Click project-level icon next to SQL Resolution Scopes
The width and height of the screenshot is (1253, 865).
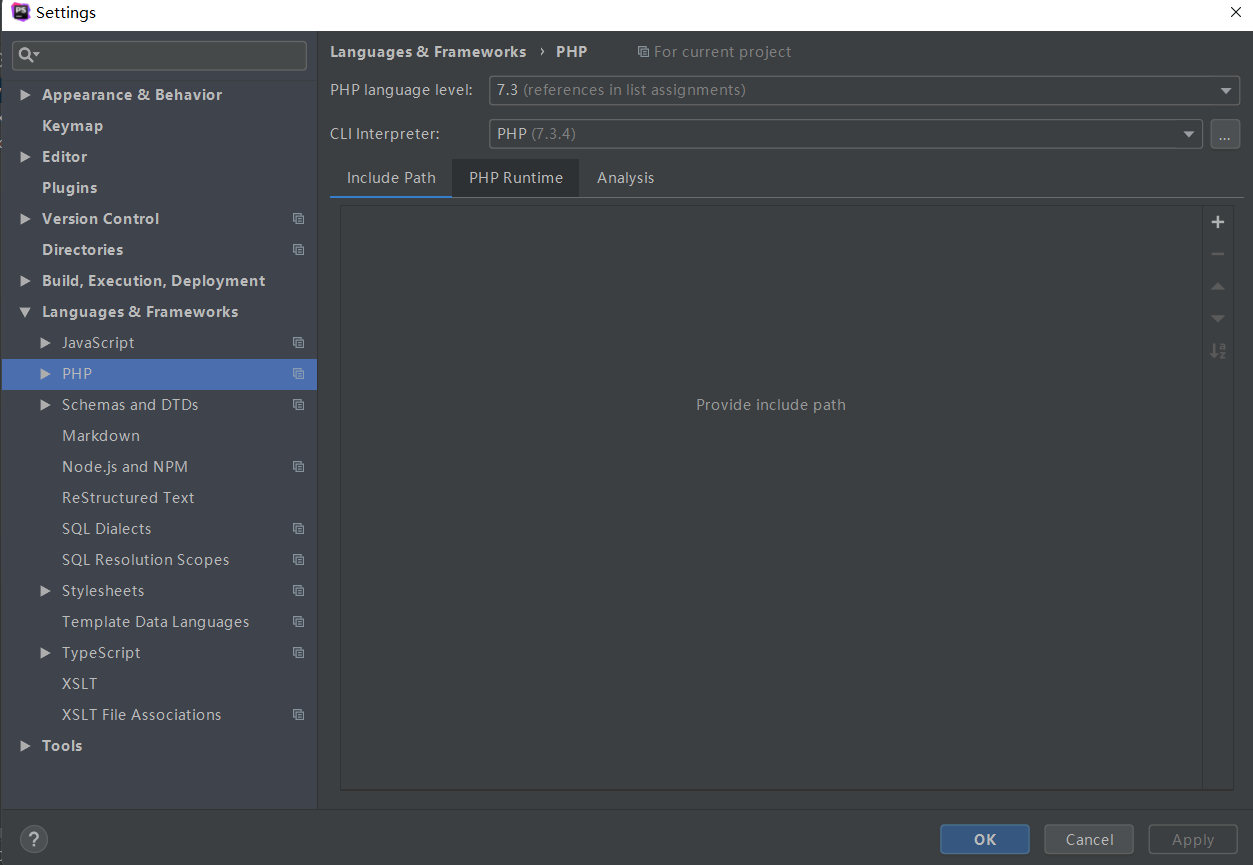pos(298,560)
